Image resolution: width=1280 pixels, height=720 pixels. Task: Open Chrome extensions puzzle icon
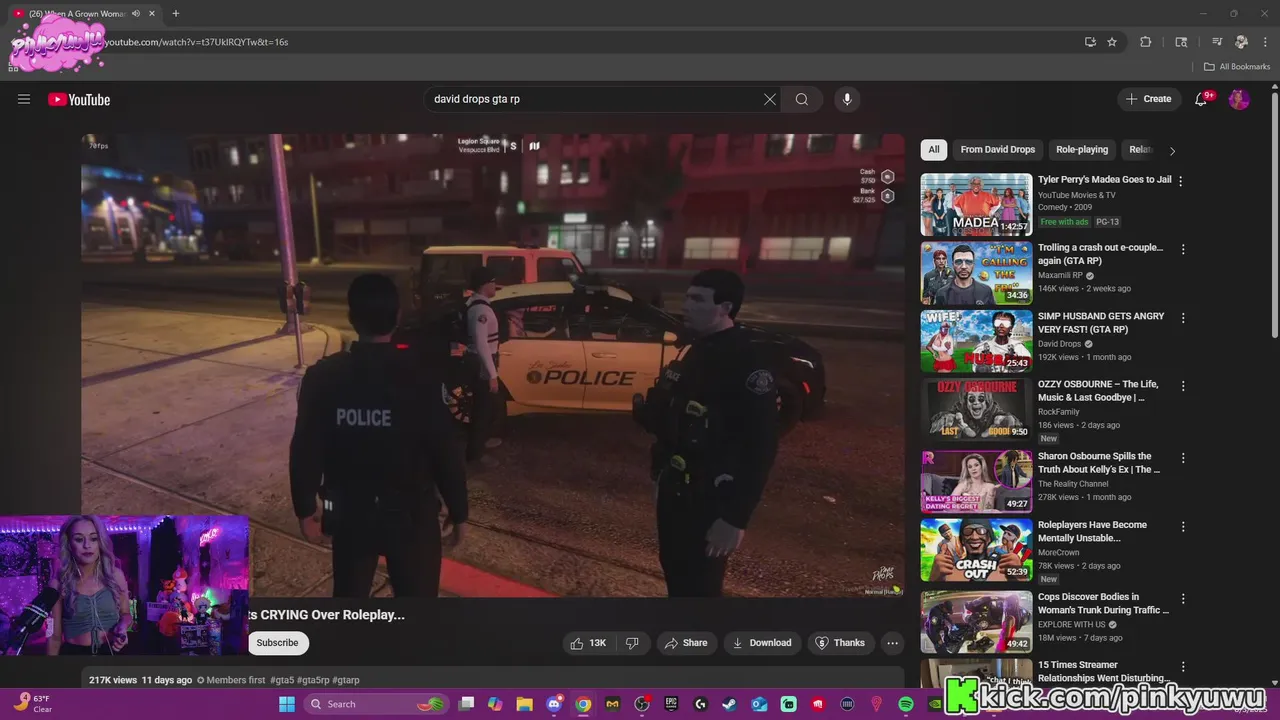(1146, 42)
